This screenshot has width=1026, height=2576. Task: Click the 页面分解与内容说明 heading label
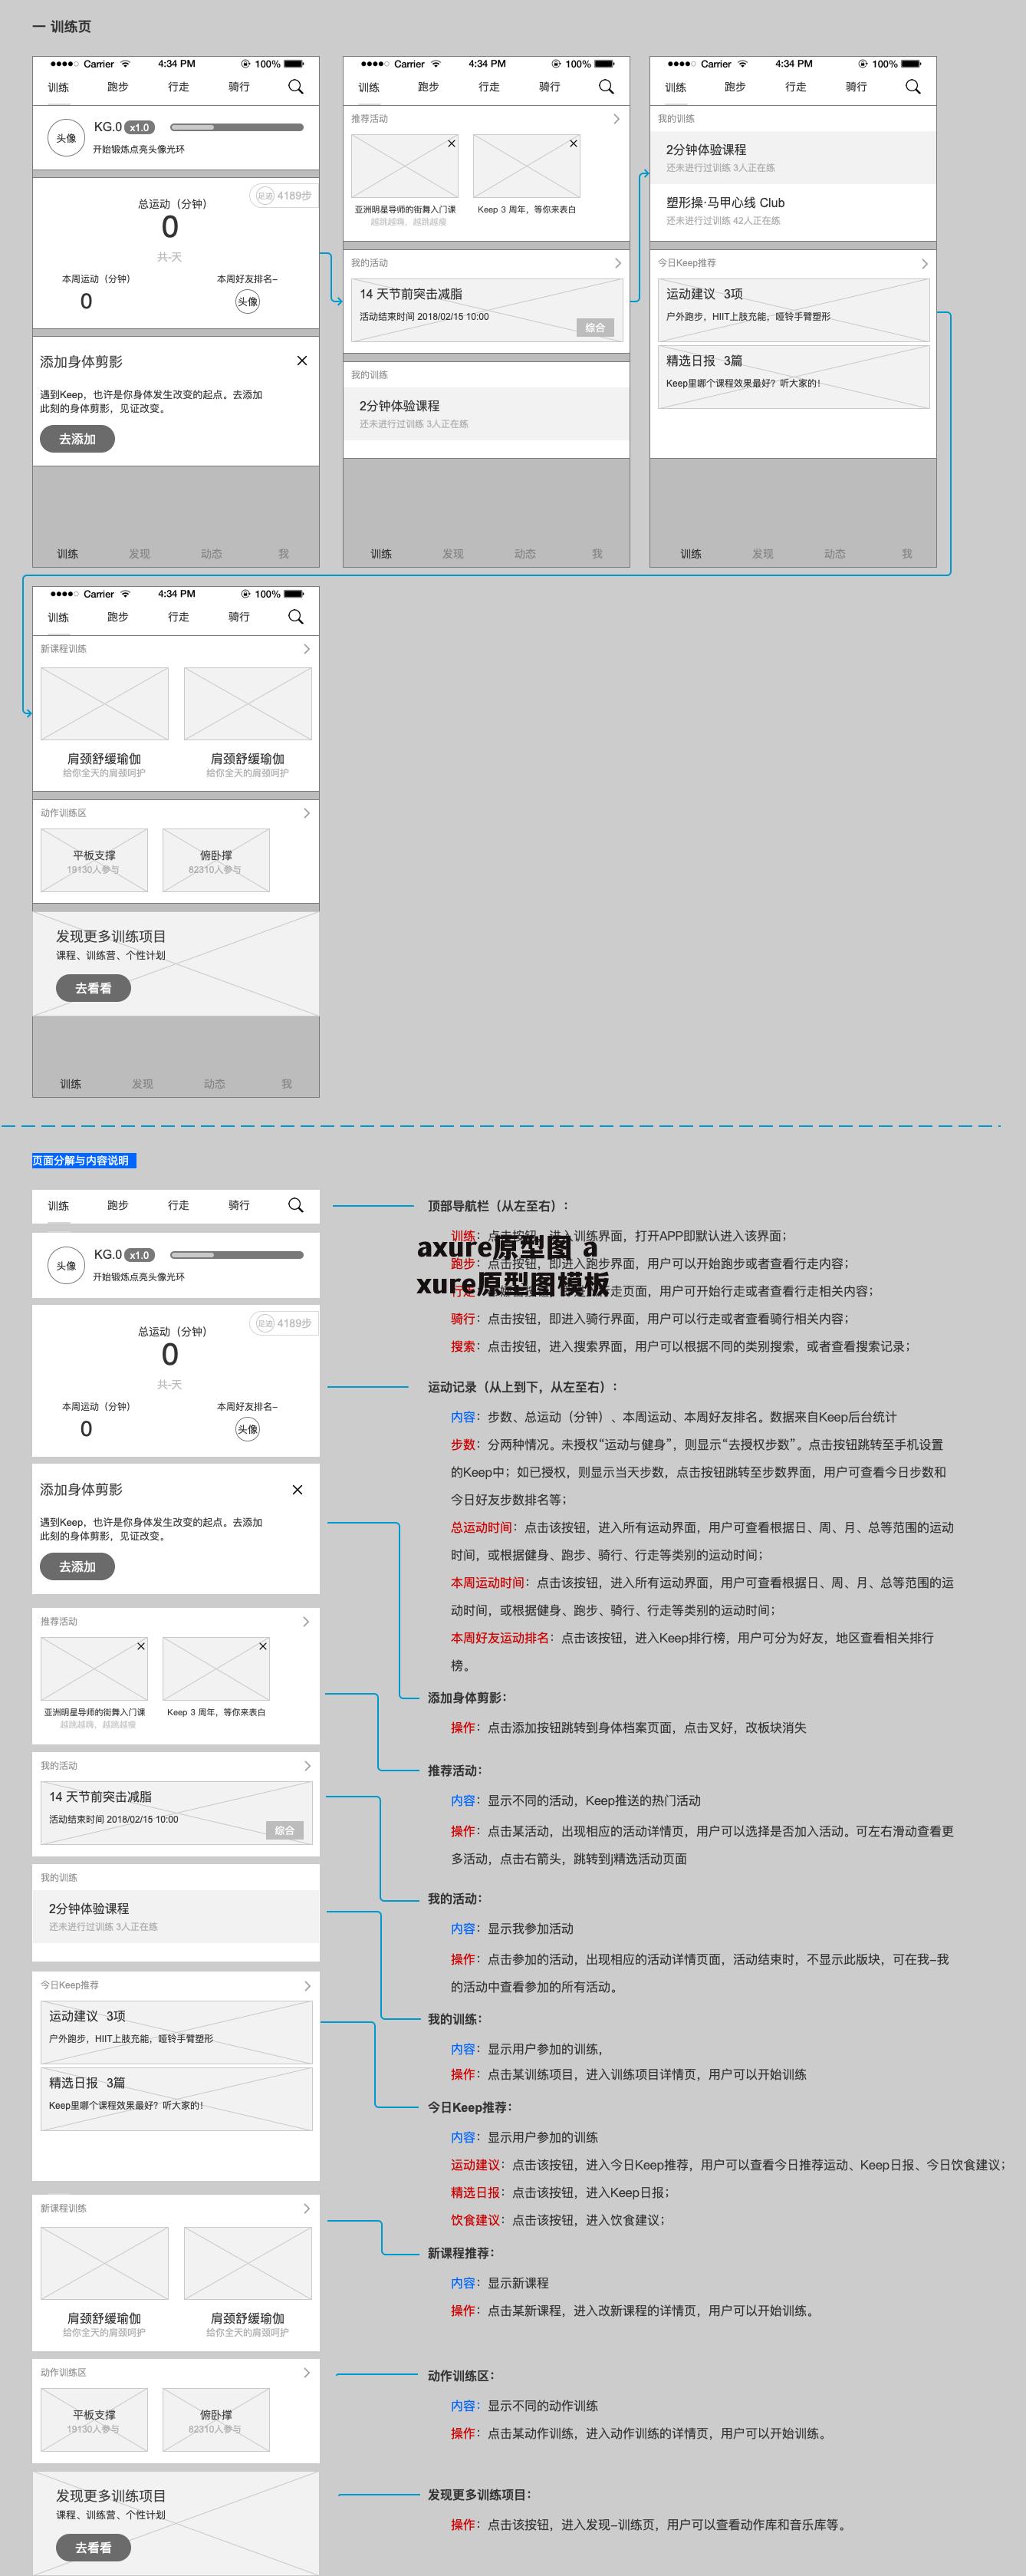pos(83,1161)
